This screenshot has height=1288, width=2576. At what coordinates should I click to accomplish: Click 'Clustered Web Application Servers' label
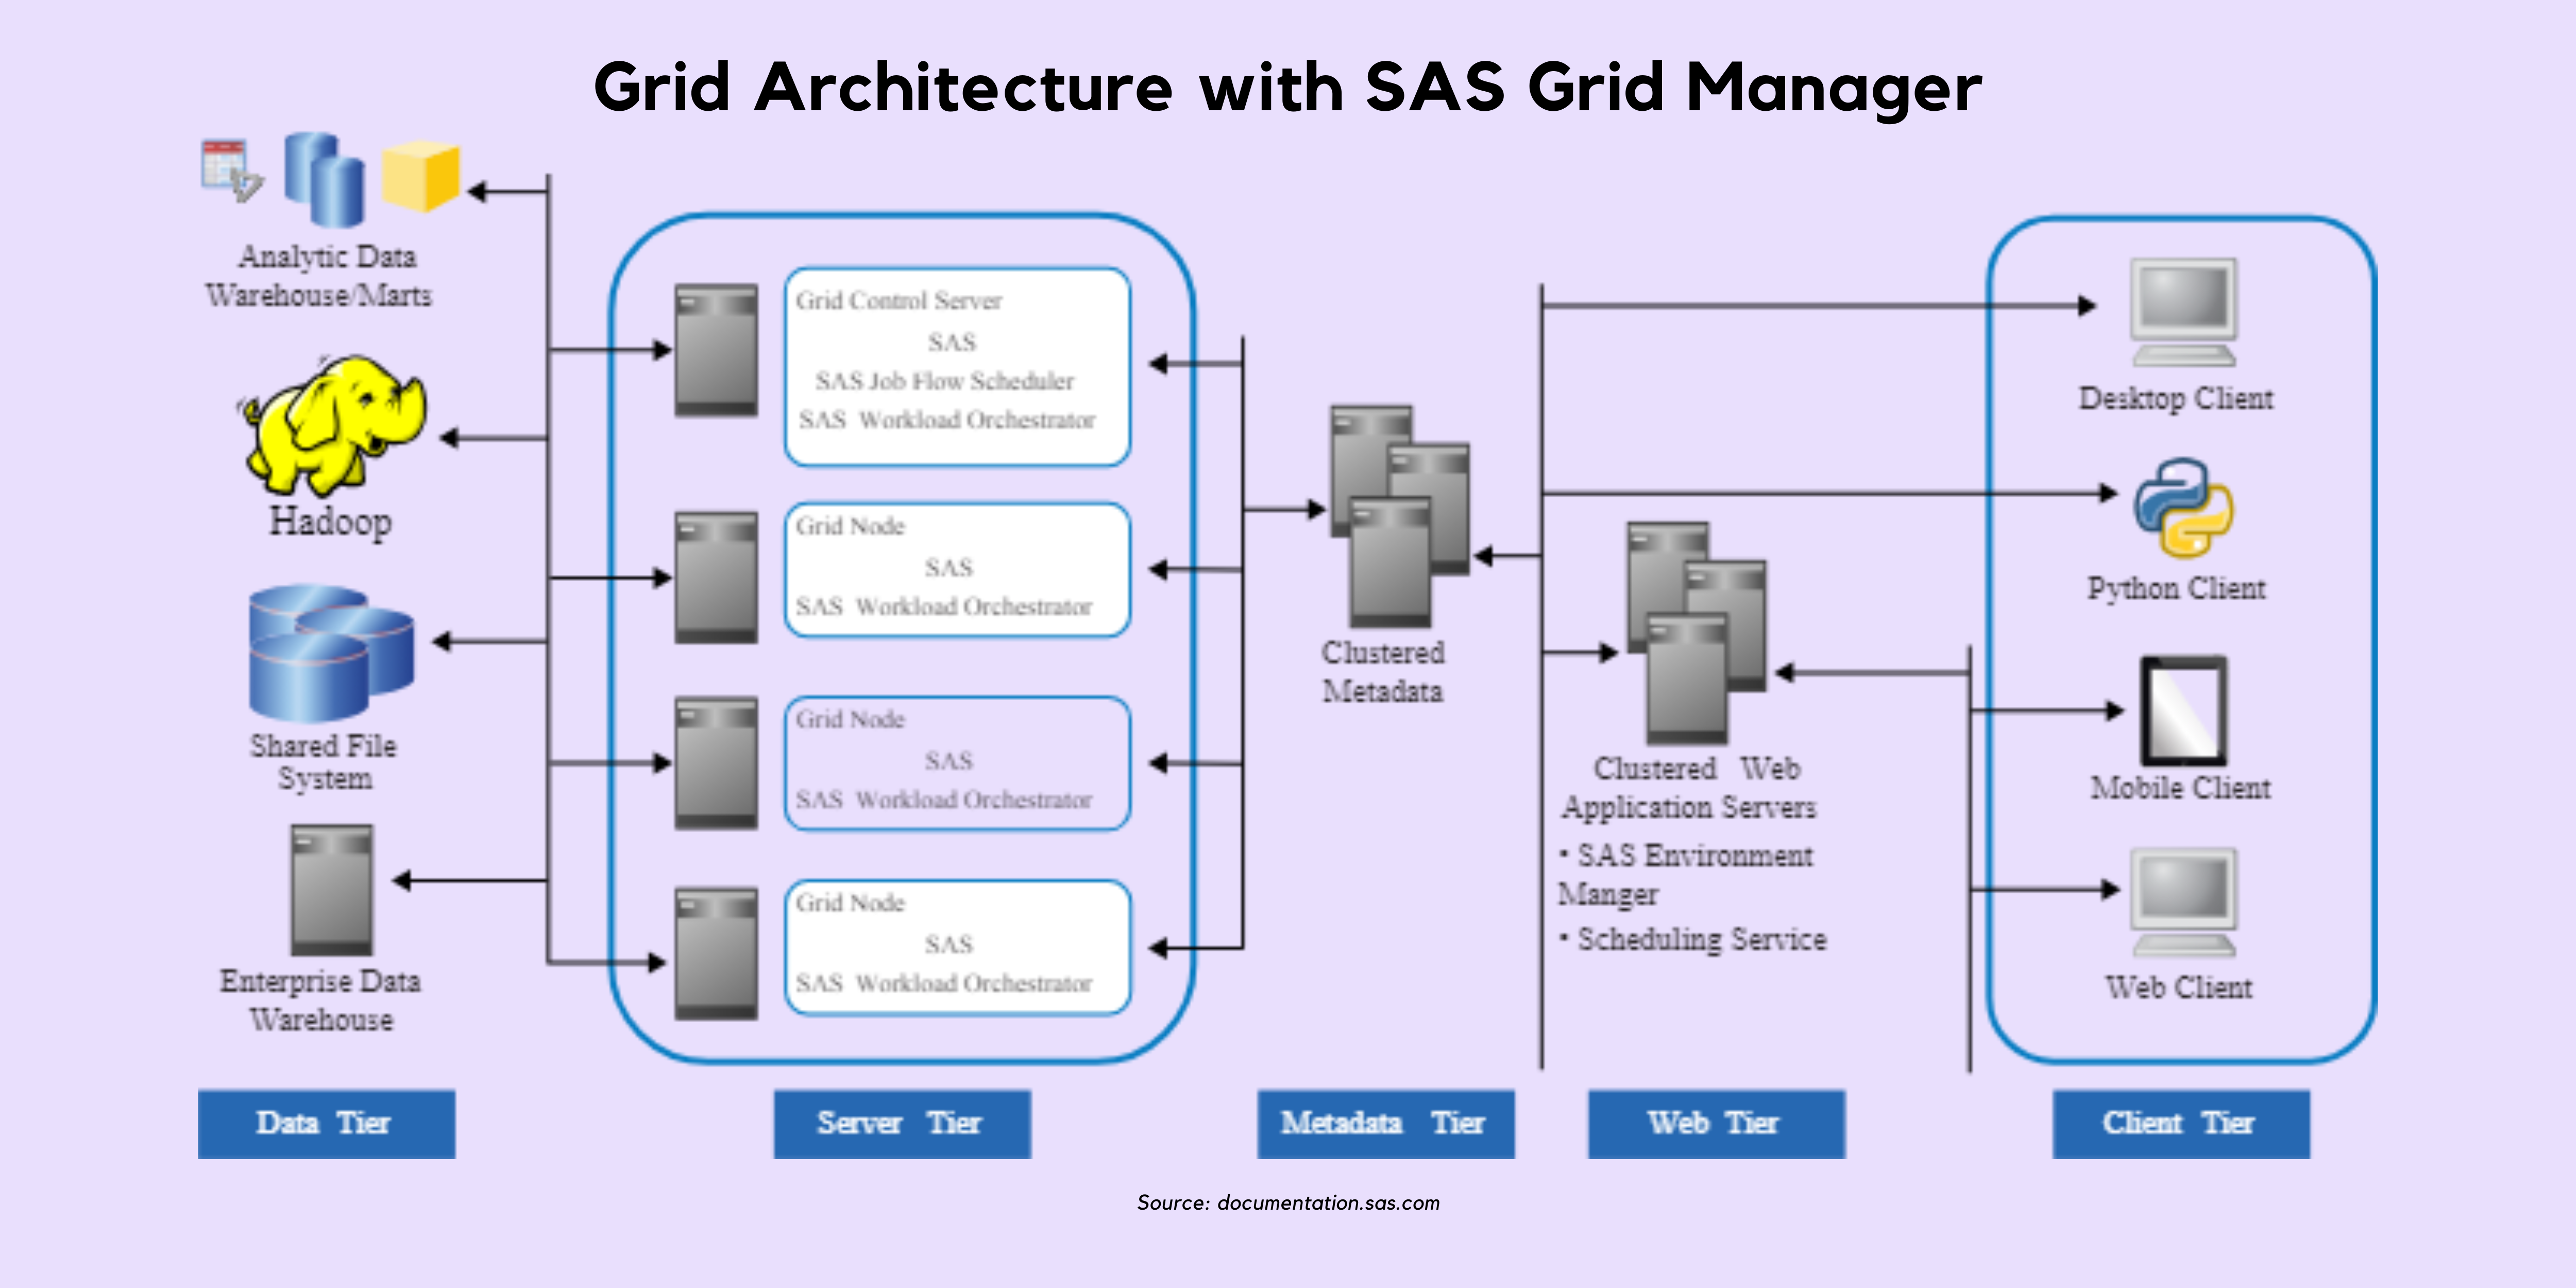point(1689,788)
